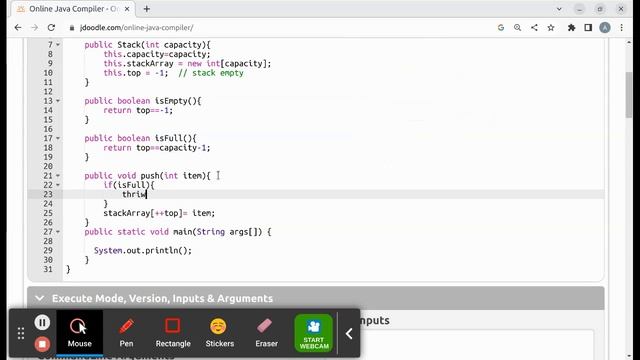Click 'stackArray[++top]= item;' on line 25

pos(159,213)
